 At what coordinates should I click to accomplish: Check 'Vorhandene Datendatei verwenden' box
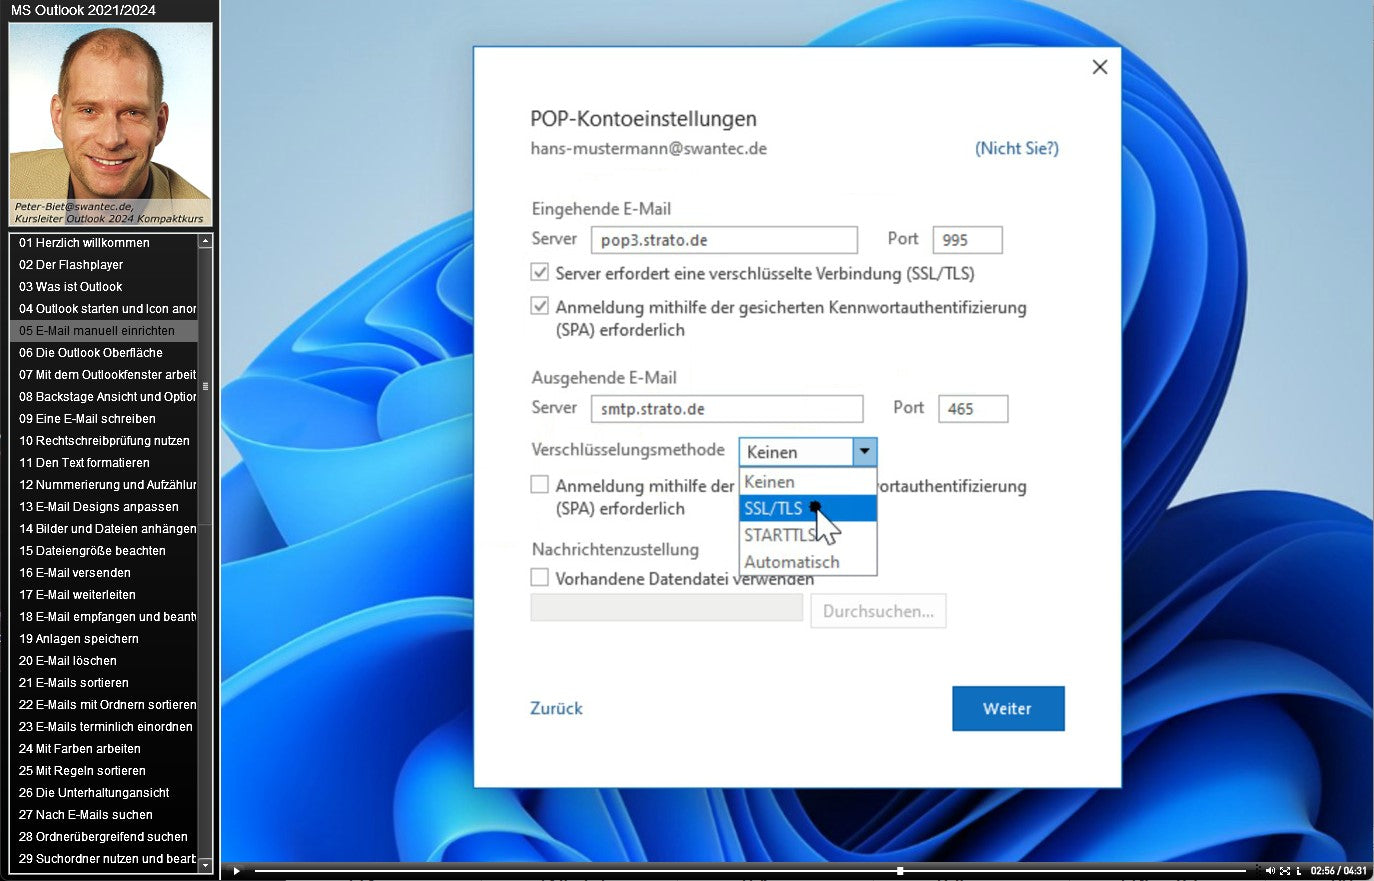coord(540,578)
